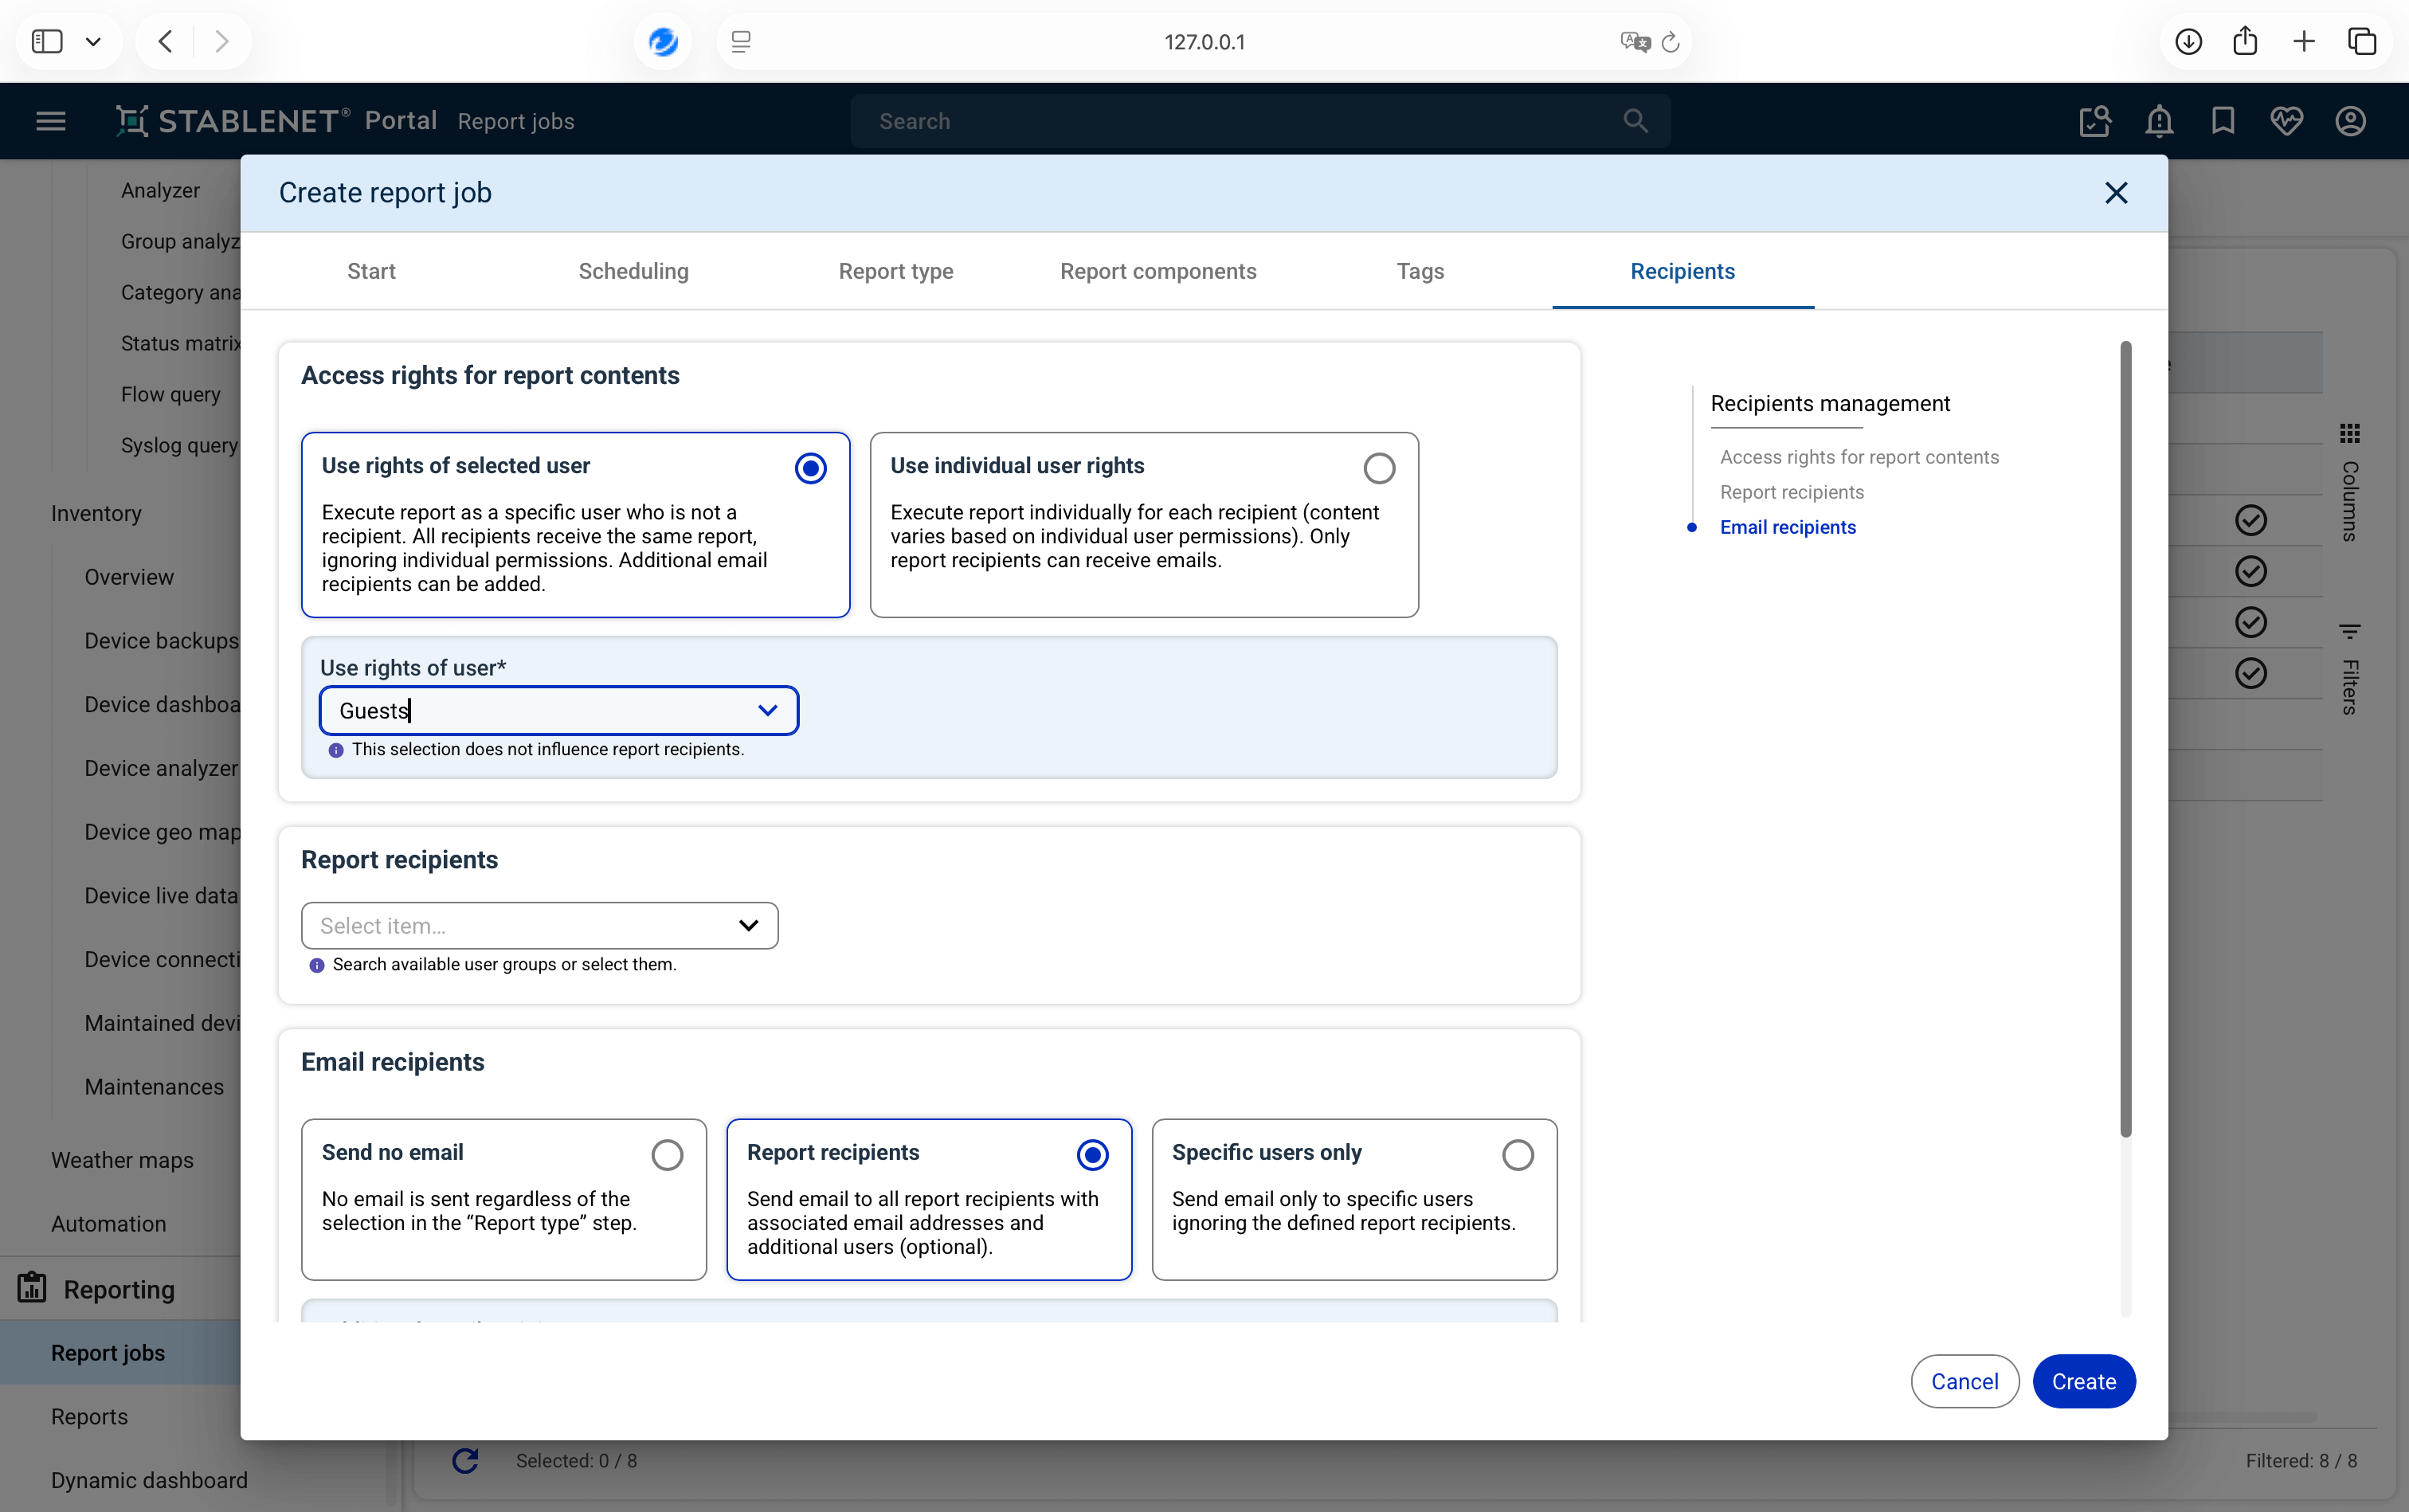Screen dimensions: 2409x1512
Task: Click the refresh icon near Selected count
Action: pos(465,1460)
